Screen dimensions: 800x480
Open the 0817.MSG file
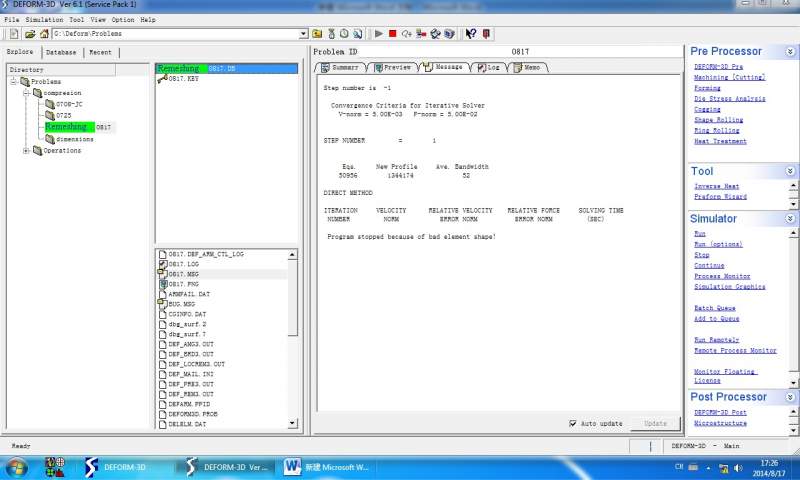point(179,274)
